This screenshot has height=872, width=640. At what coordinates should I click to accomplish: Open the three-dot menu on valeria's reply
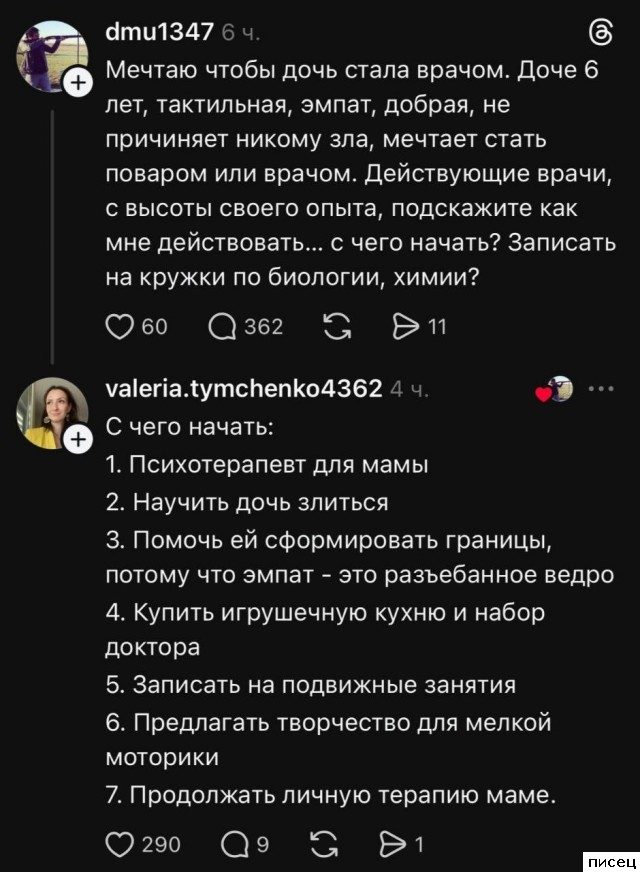[602, 388]
